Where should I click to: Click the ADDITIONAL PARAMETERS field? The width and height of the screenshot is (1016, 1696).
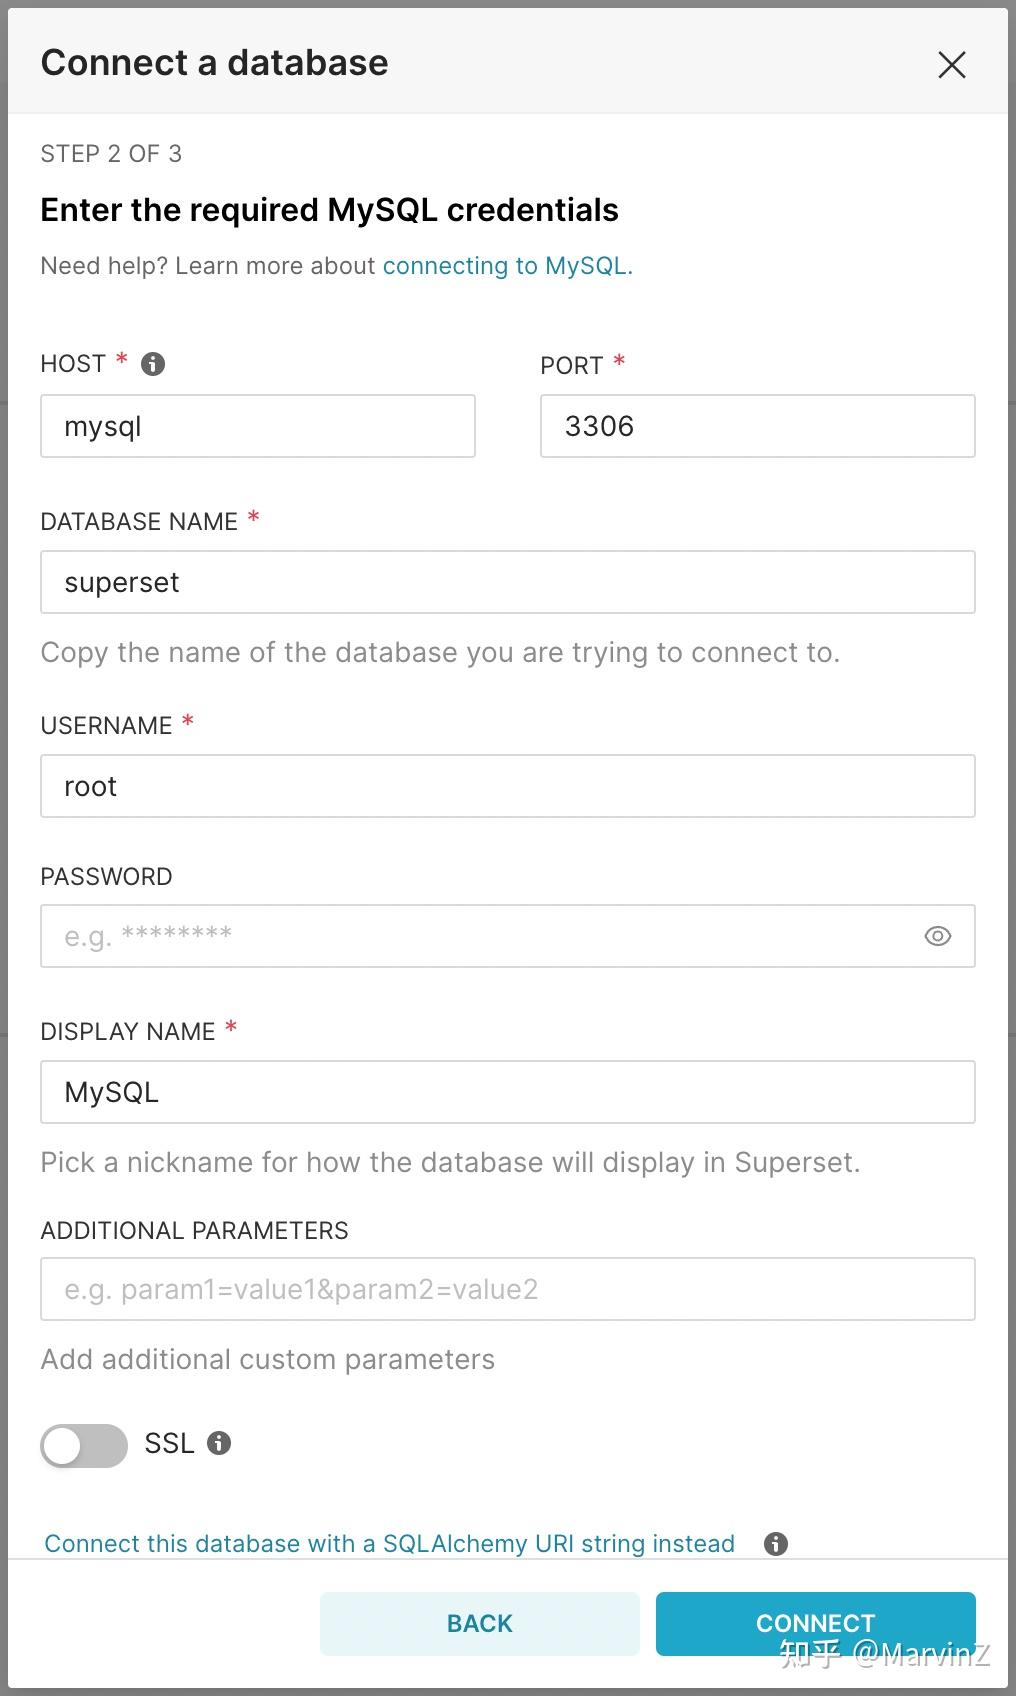(x=507, y=1289)
